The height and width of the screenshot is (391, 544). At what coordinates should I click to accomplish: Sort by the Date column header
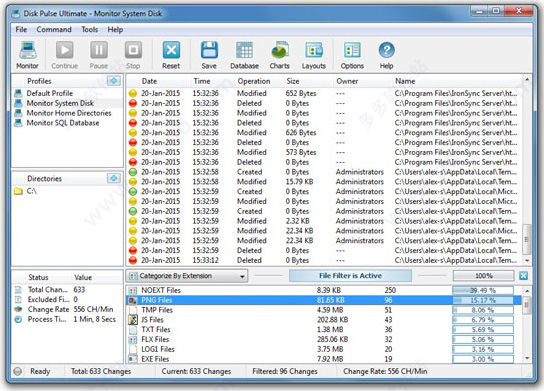[149, 81]
